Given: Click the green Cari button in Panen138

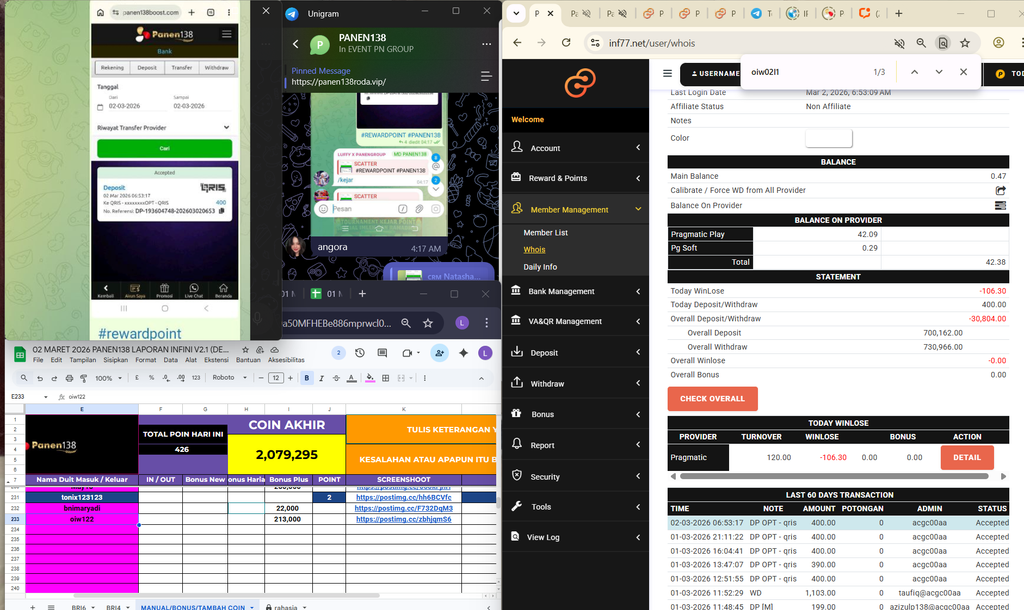Looking at the screenshot, I should coord(165,148).
